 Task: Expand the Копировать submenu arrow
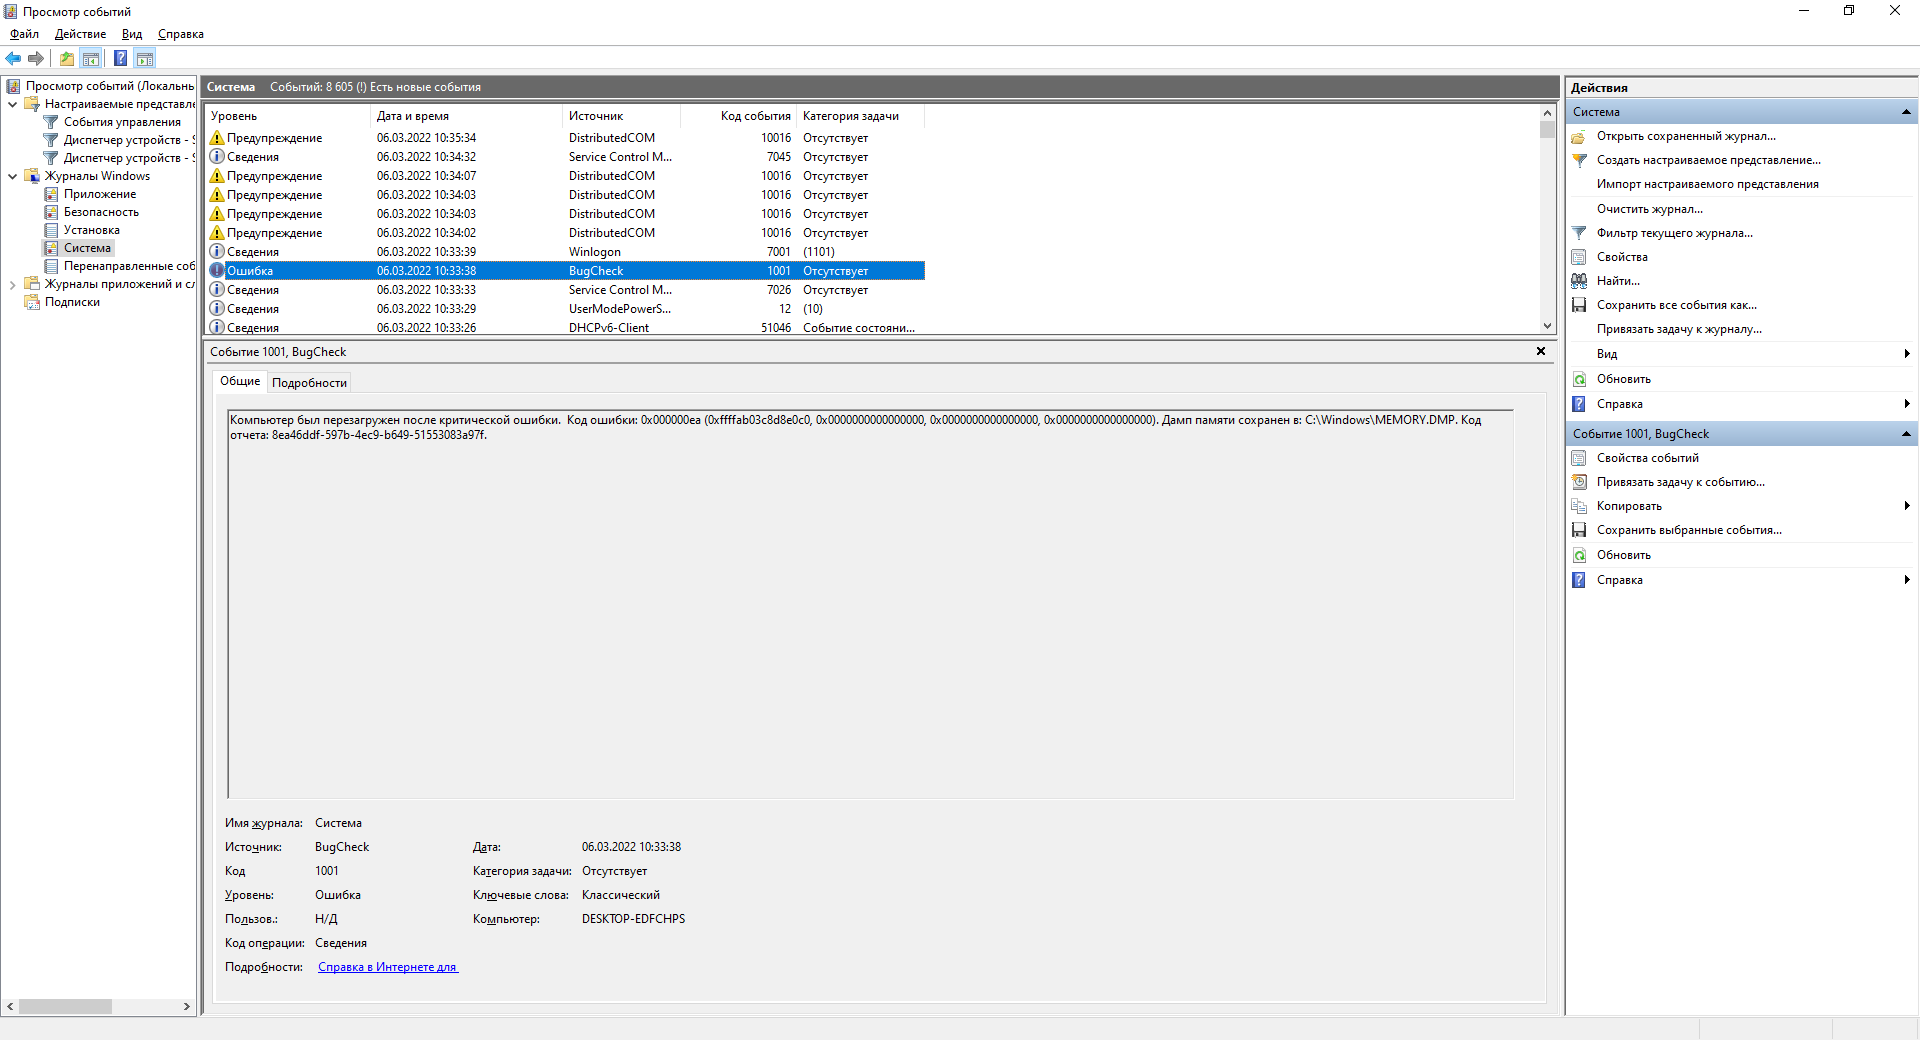pos(1907,506)
